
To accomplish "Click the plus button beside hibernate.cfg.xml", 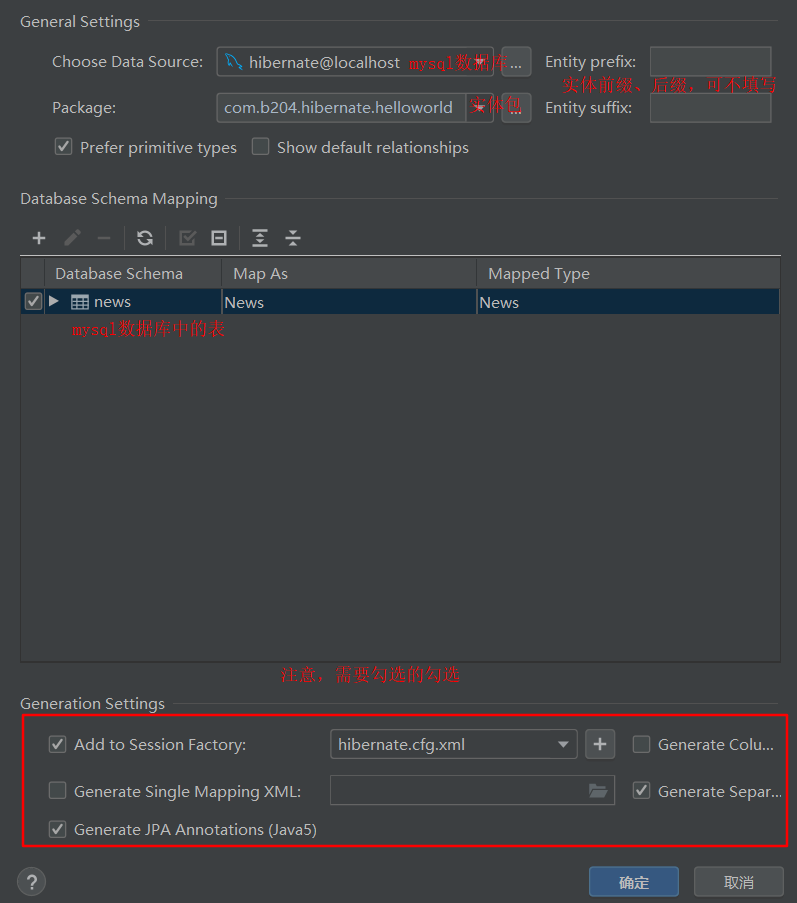I will point(599,744).
